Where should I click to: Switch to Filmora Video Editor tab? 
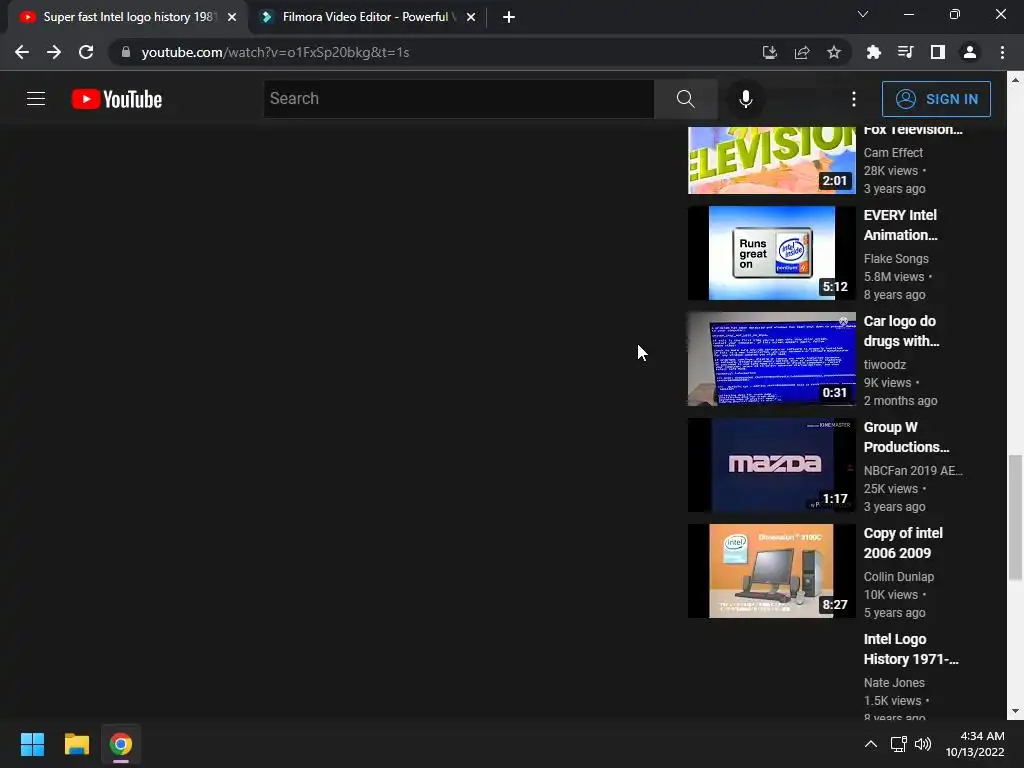pyautogui.click(x=366, y=17)
